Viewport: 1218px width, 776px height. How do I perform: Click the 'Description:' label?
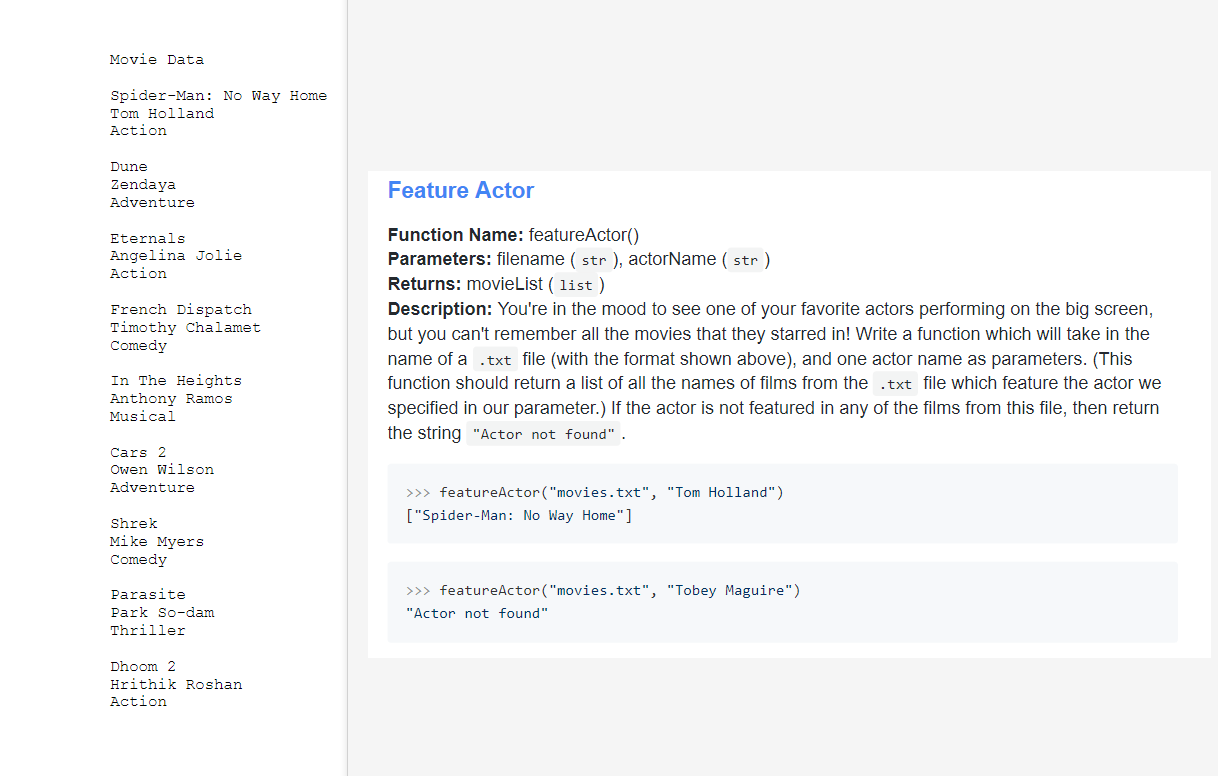pos(440,309)
